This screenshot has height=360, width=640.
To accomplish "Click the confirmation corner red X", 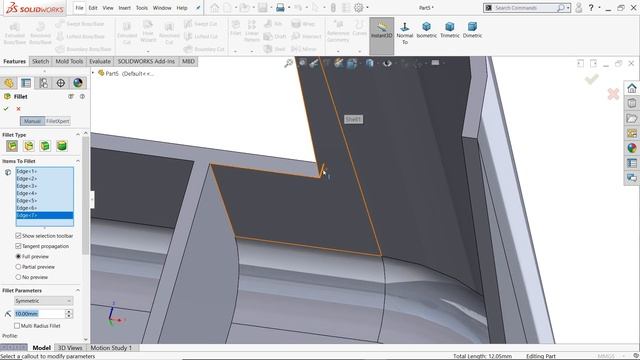I will click(613, 94).
